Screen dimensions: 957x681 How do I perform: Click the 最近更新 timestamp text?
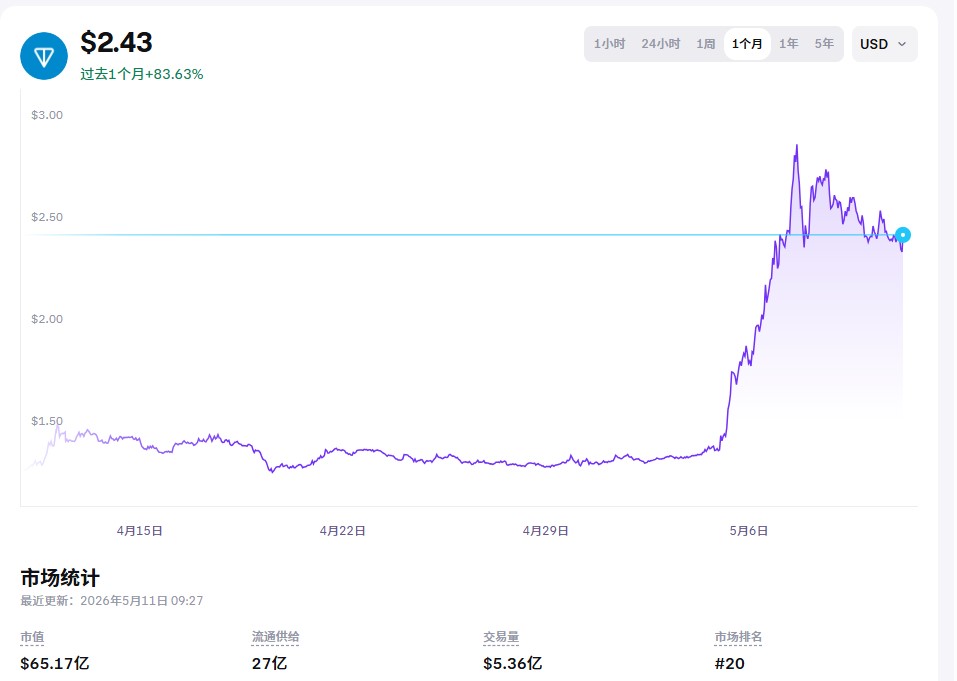click(112, 600)
